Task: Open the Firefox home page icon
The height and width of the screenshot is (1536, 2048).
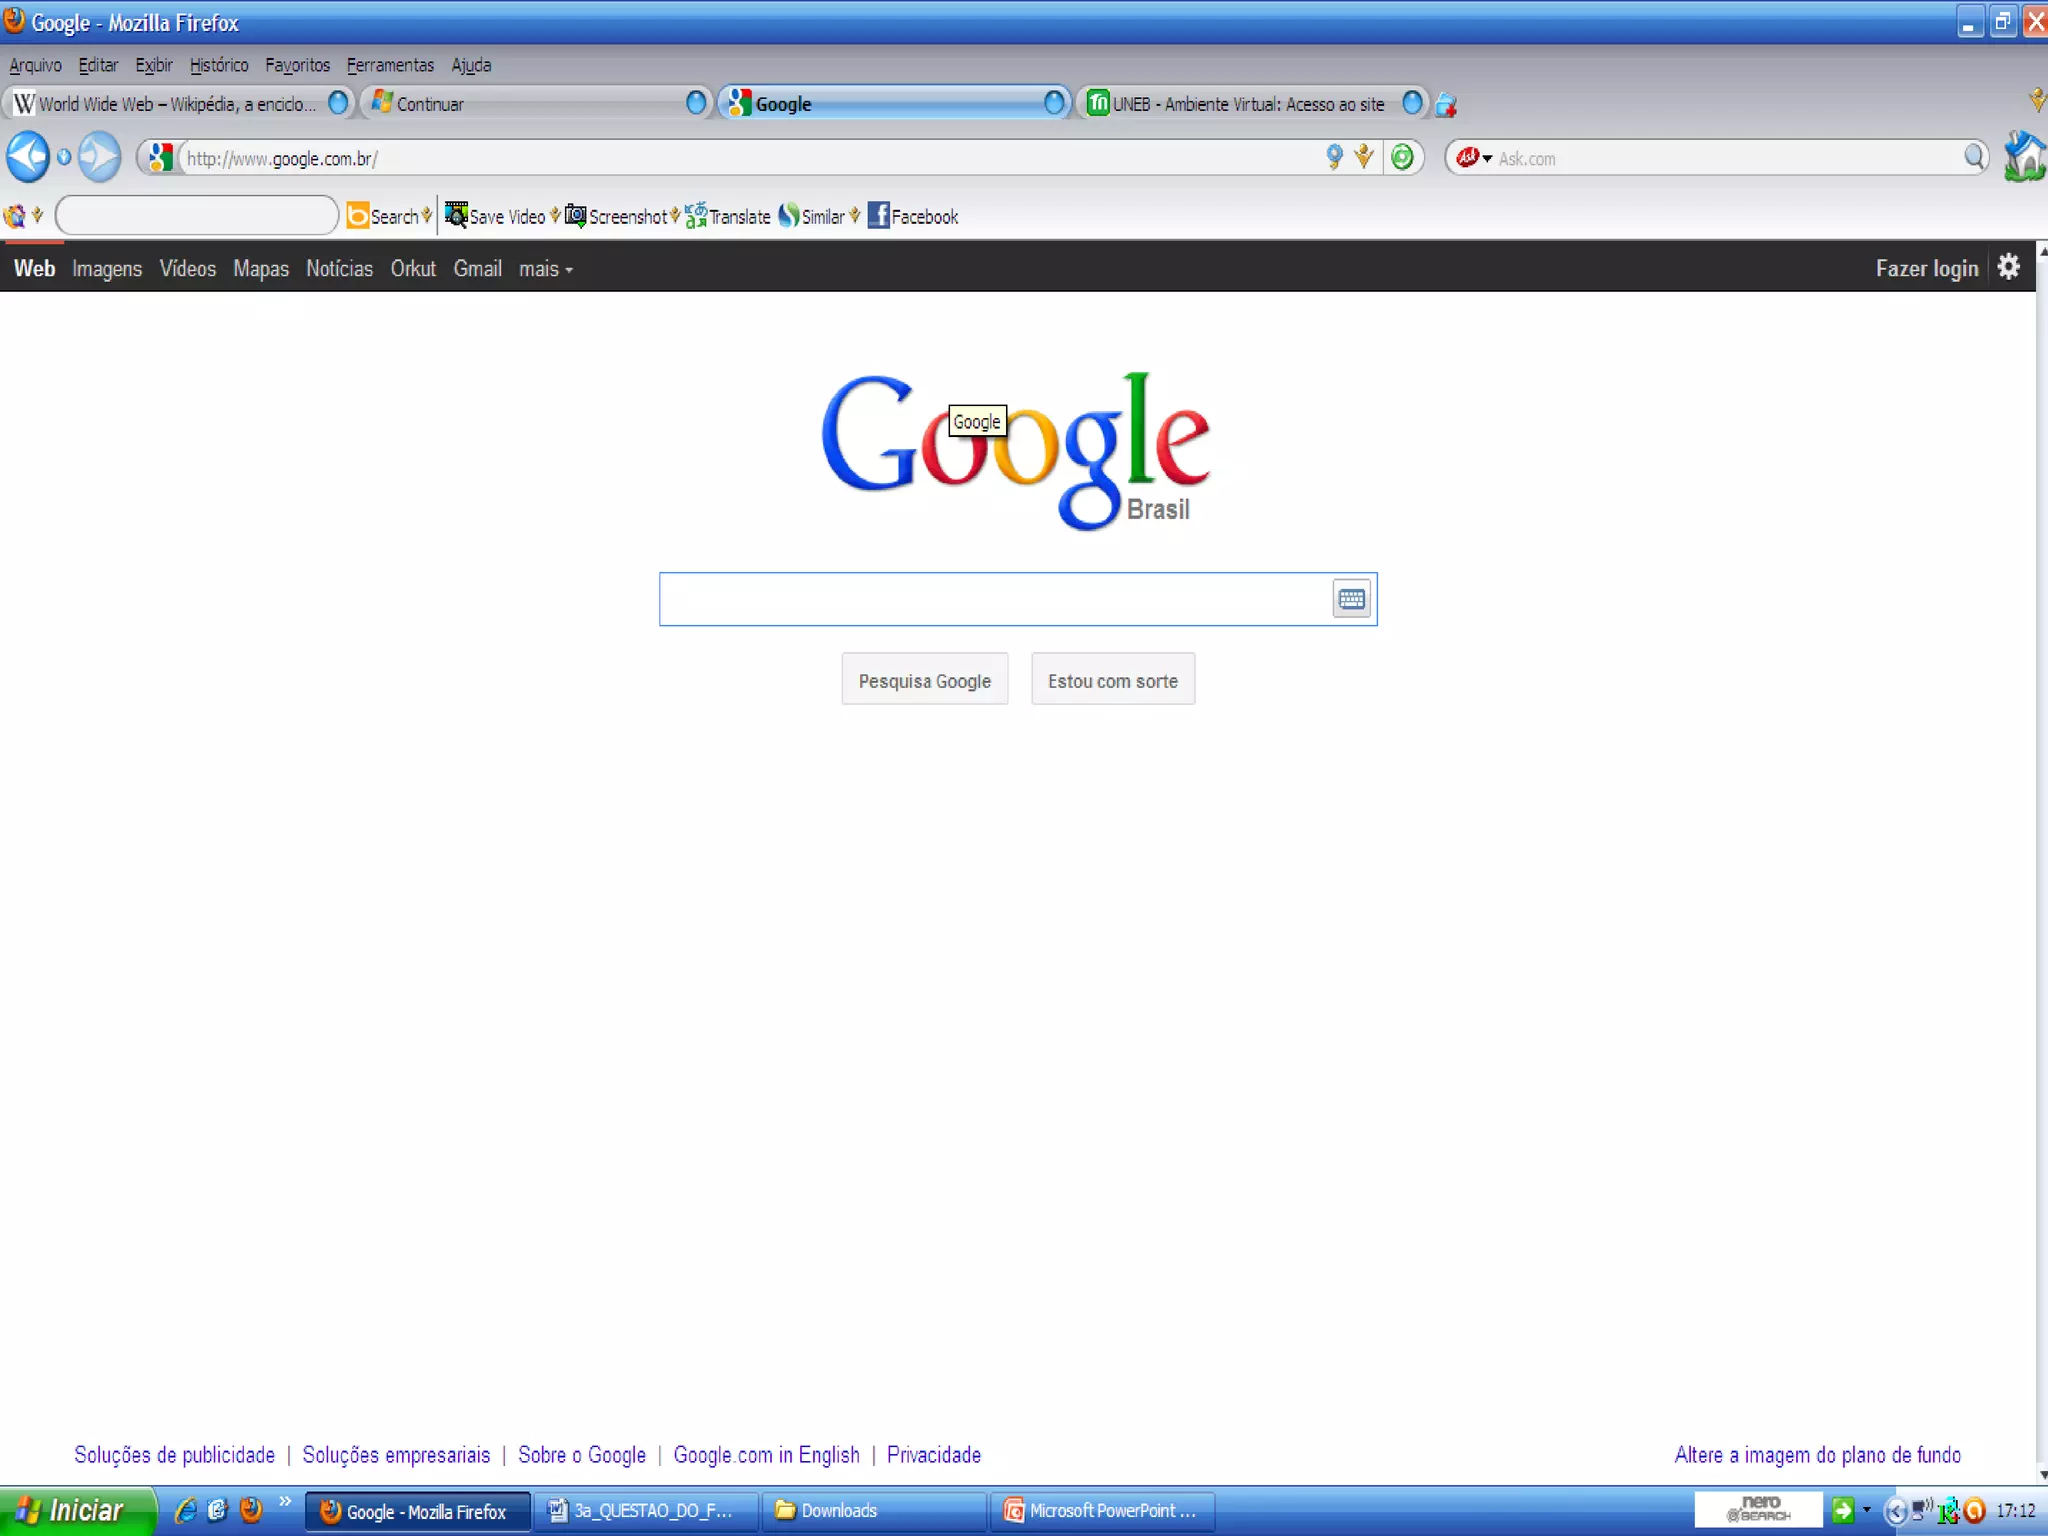Action: 2024,157
